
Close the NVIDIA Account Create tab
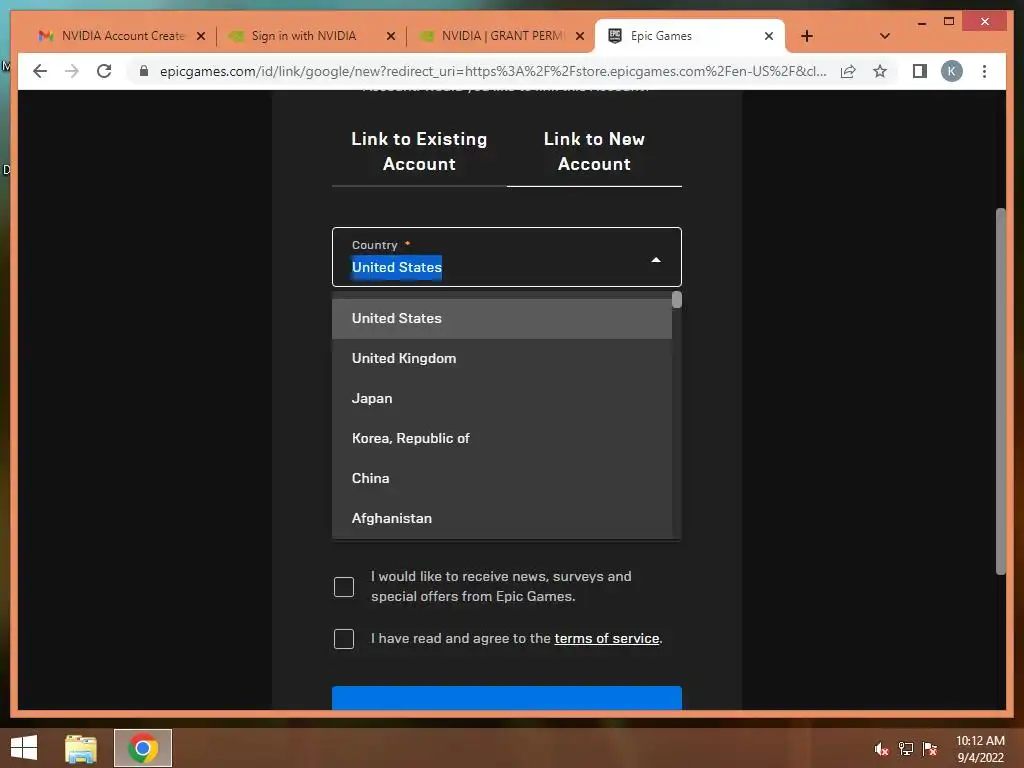click(x=201, y=36)
